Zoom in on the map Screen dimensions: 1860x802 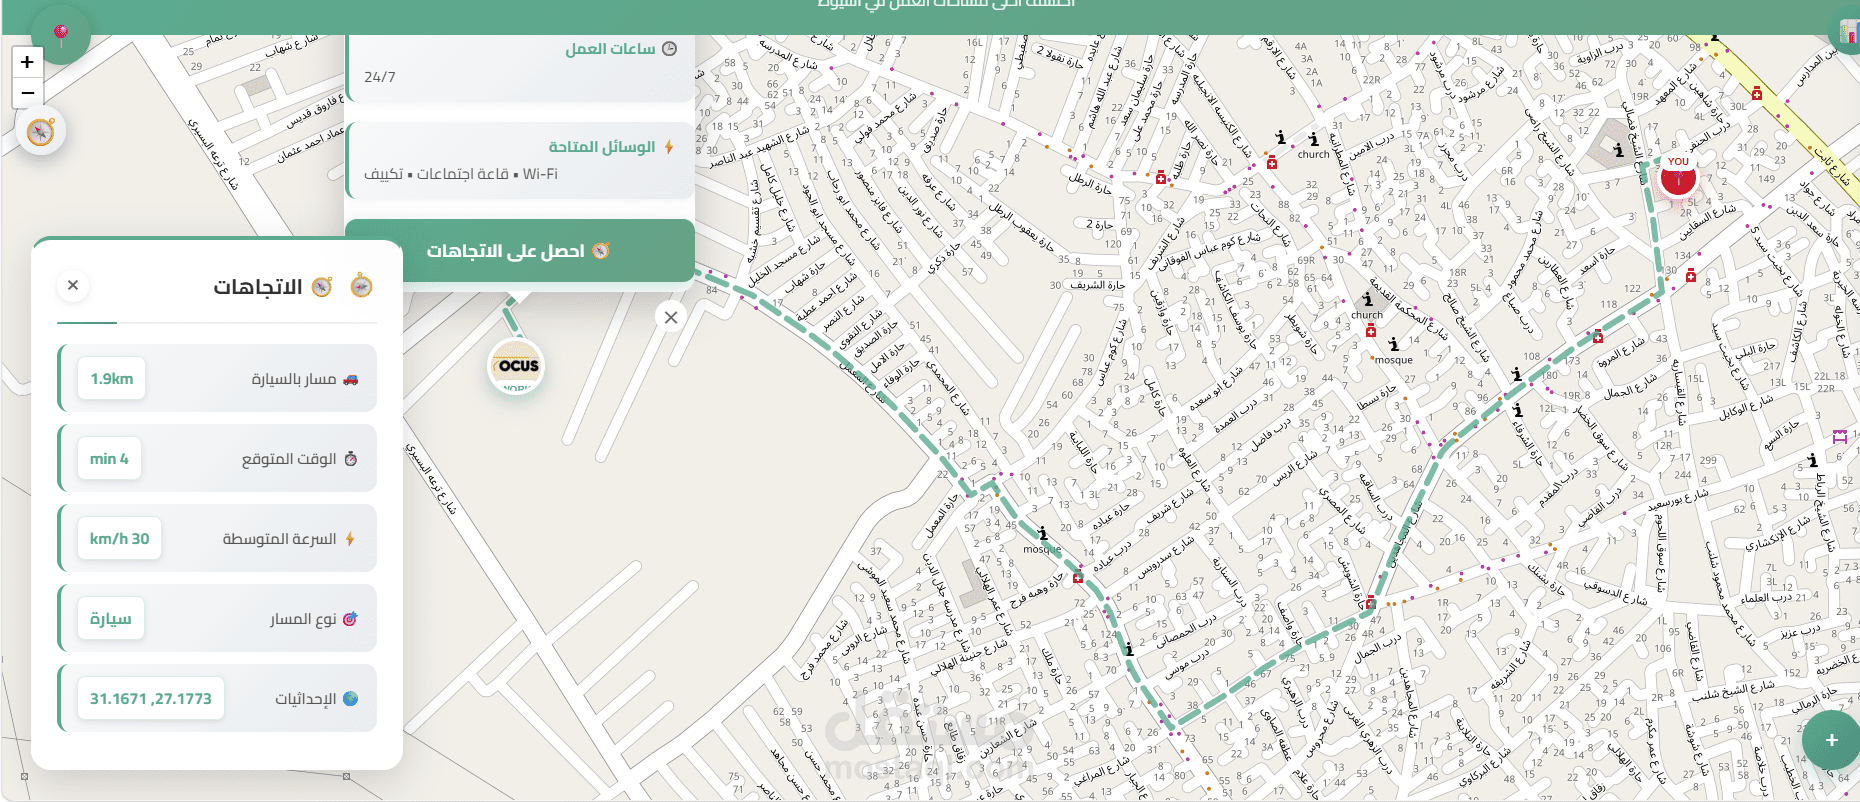click(27, 62)
